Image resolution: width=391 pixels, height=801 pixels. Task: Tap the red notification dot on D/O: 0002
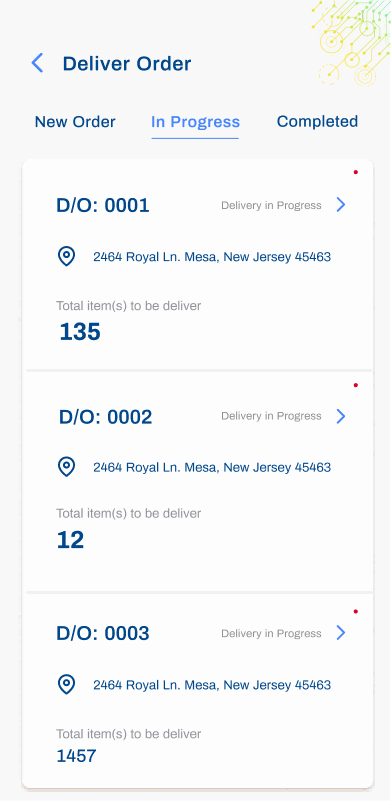(x=356, y=385)
